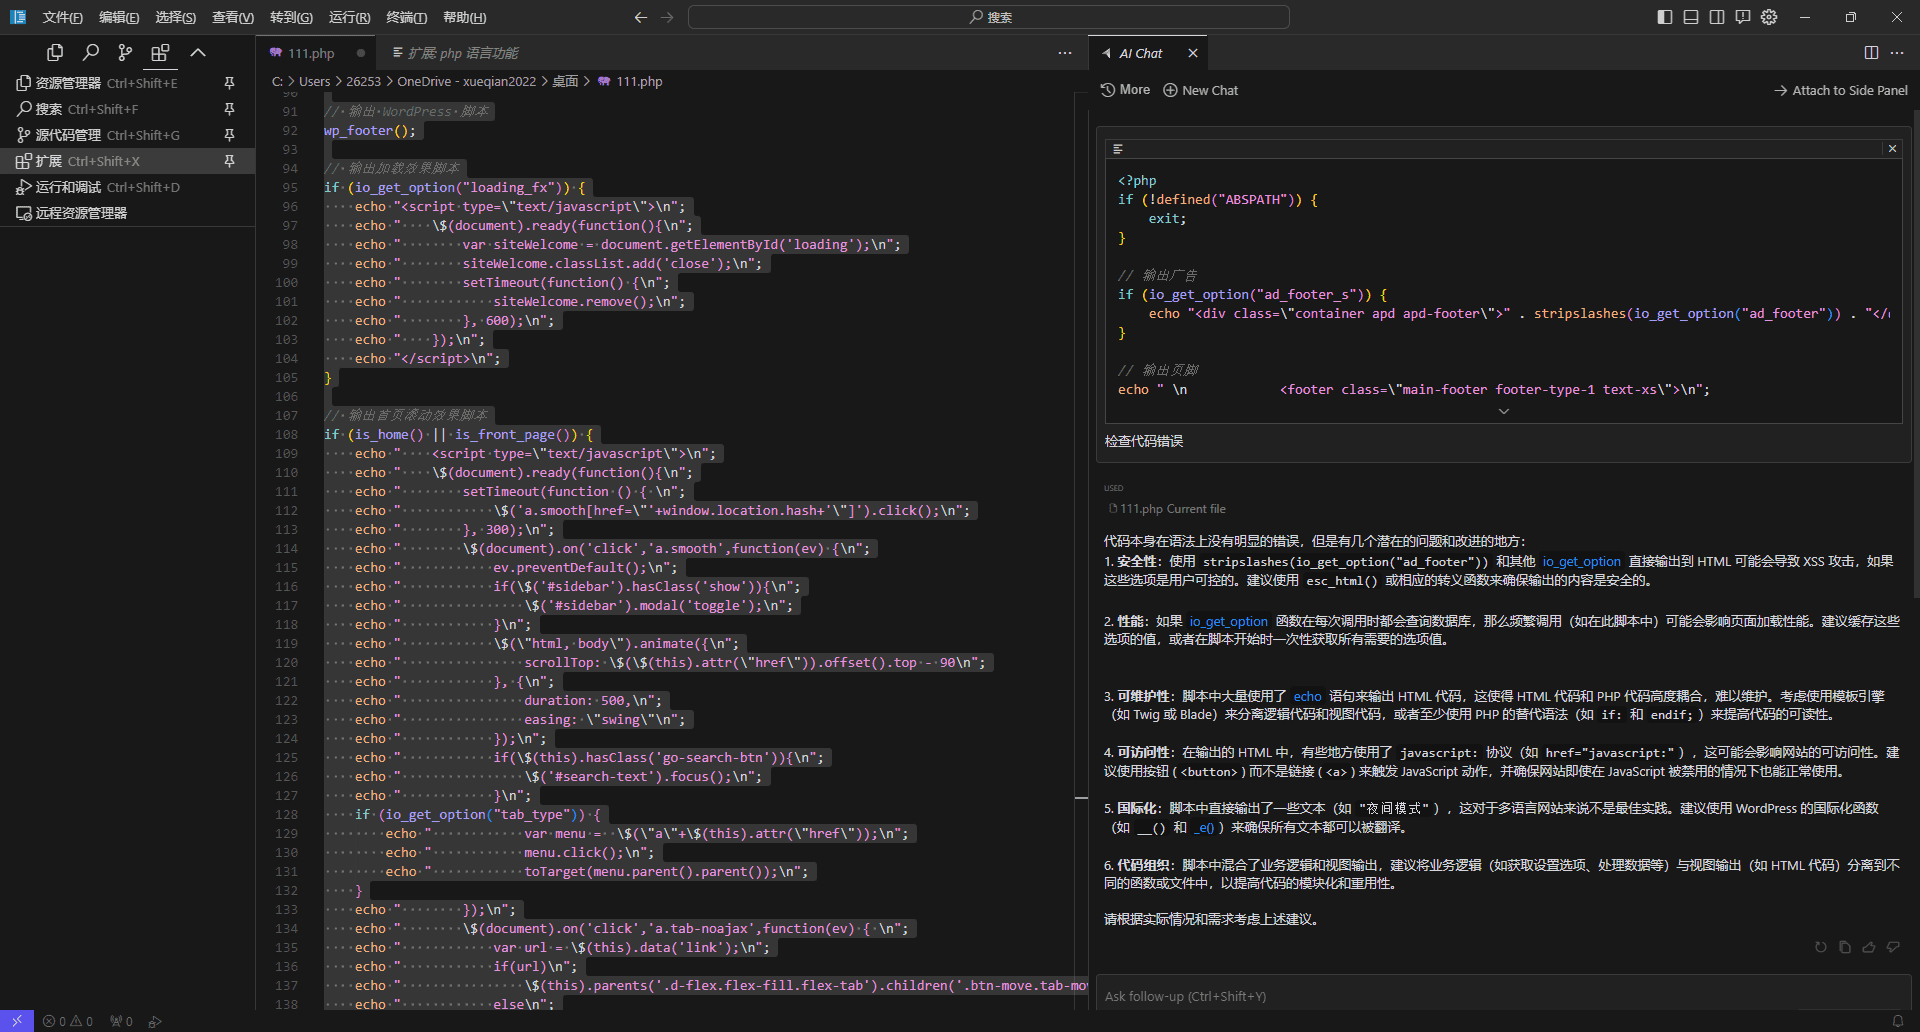The width and height of the screenshot is (1920, 1032).
Task: Click the code snippet lines icon
Action: (1118, 149)
